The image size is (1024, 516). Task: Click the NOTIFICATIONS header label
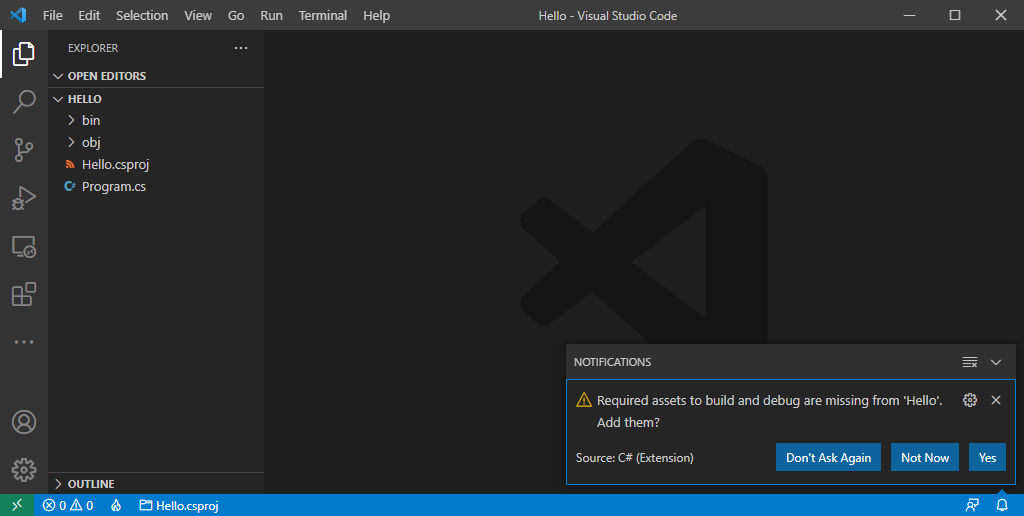[x=613, y=362]
